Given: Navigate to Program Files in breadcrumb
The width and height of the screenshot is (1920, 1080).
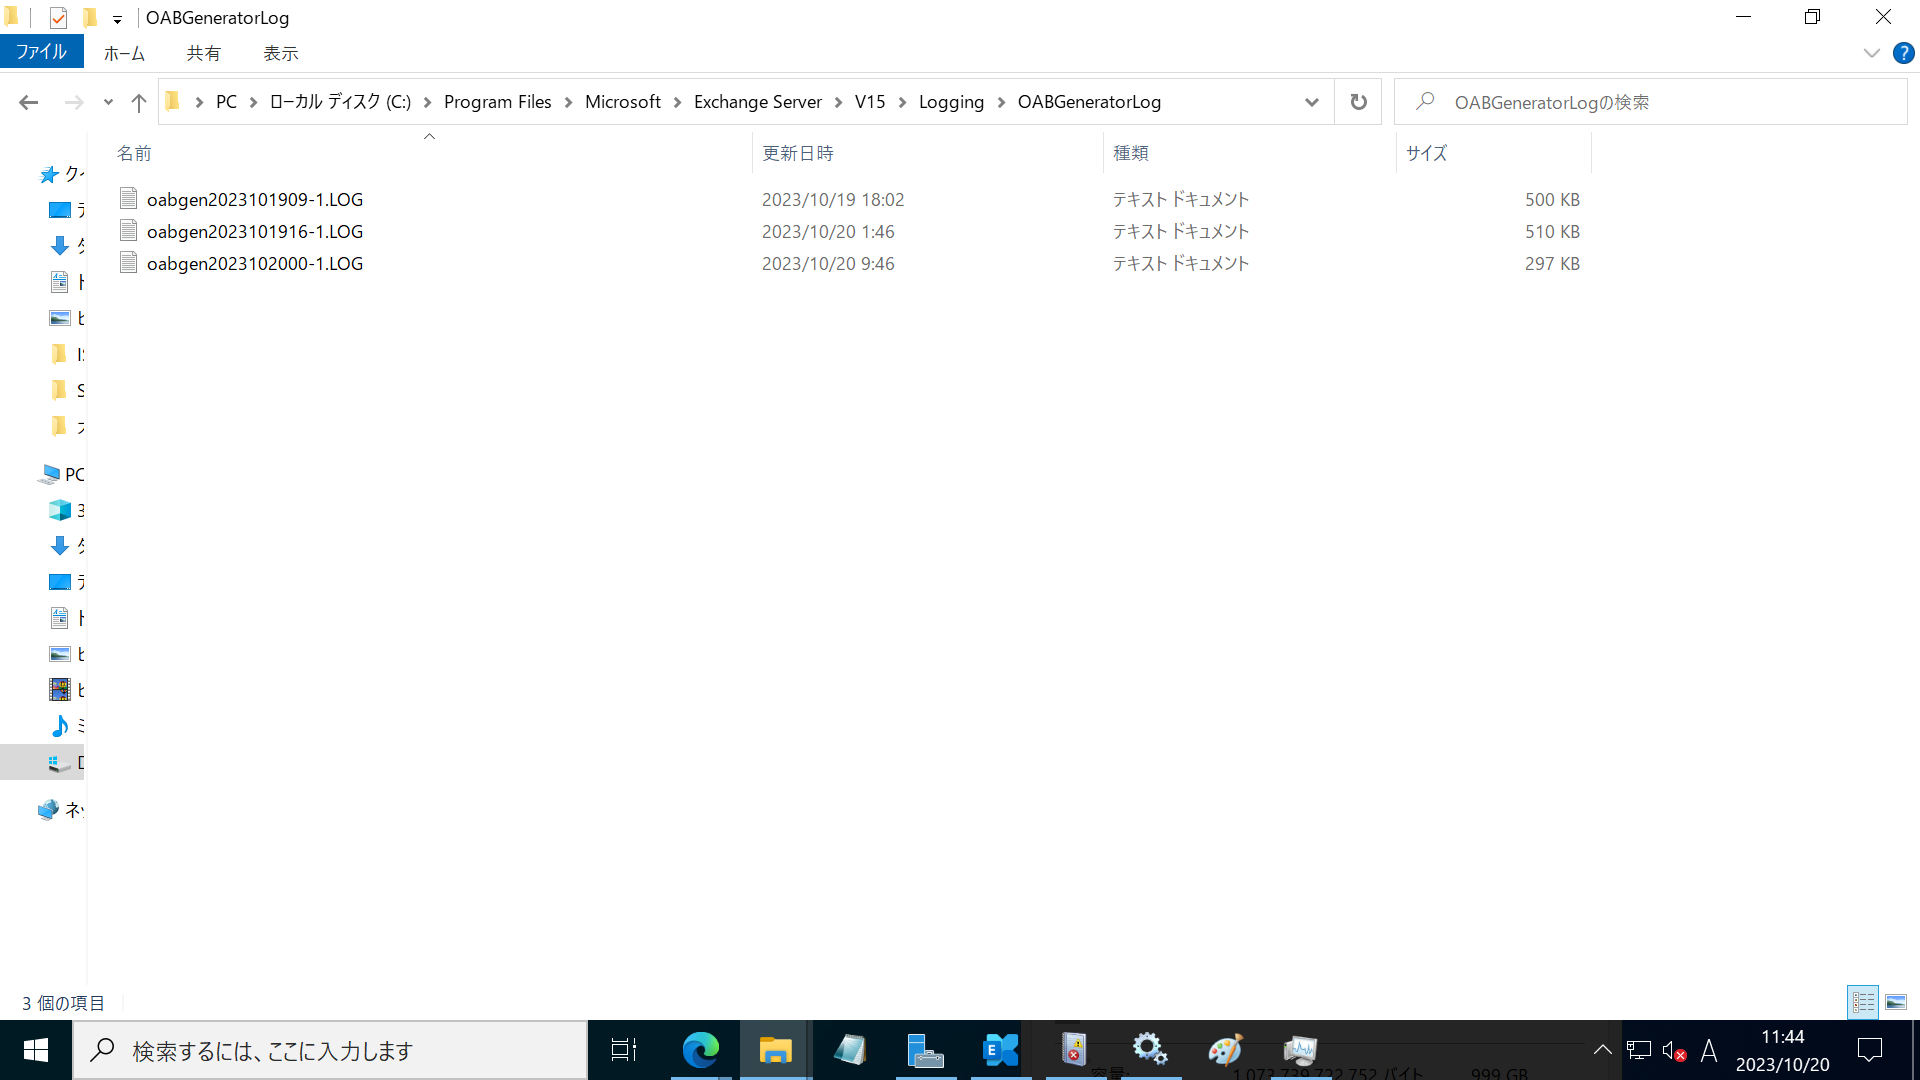Looking at the screenshot, I should 498,102.
